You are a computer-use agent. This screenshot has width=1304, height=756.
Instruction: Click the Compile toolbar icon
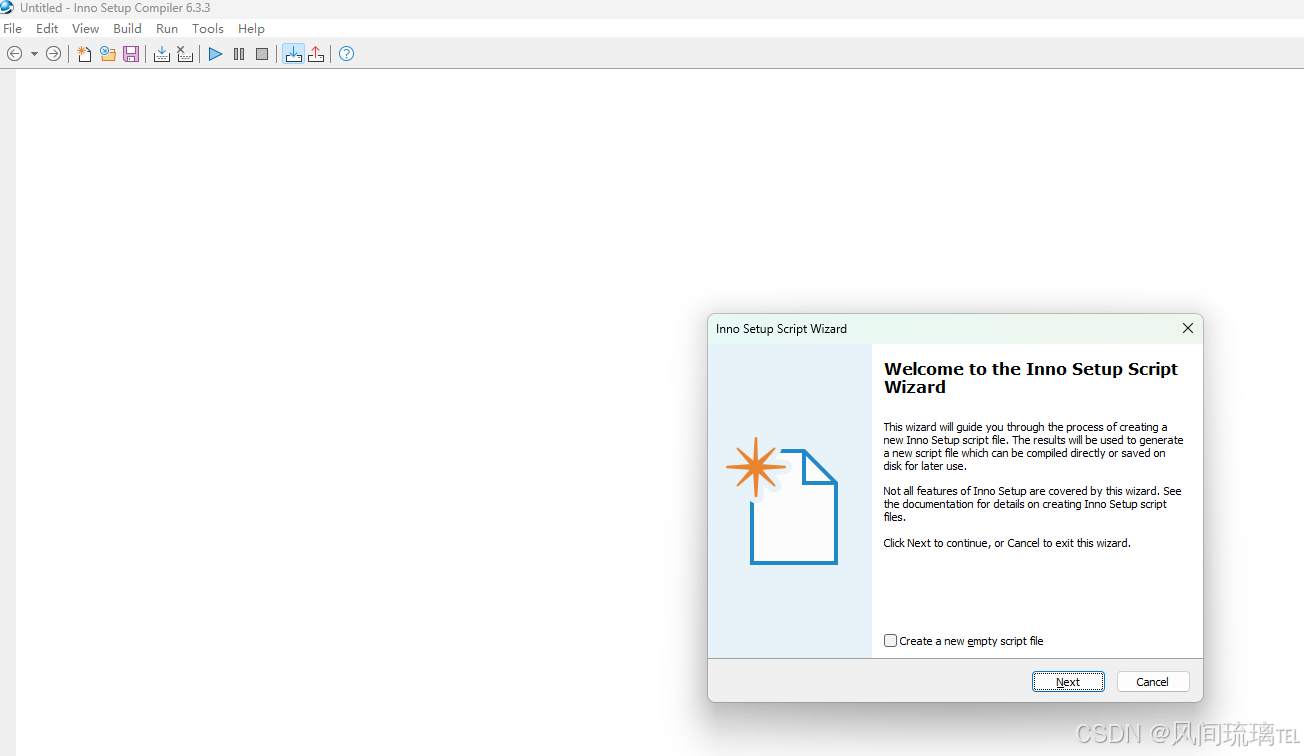click(x=162, y=54)
